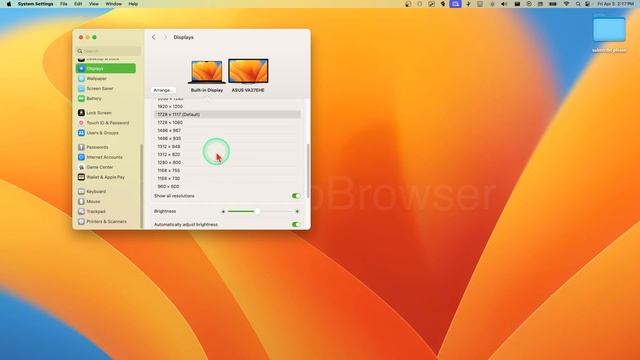This screenshot has width=640, height=360.
Task: Choose the 1920 × 1200 resolution
Action: (228, 107)
